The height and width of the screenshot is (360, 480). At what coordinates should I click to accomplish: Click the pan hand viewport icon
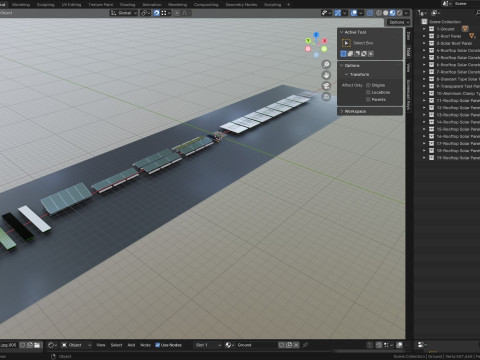click(326, 75)
